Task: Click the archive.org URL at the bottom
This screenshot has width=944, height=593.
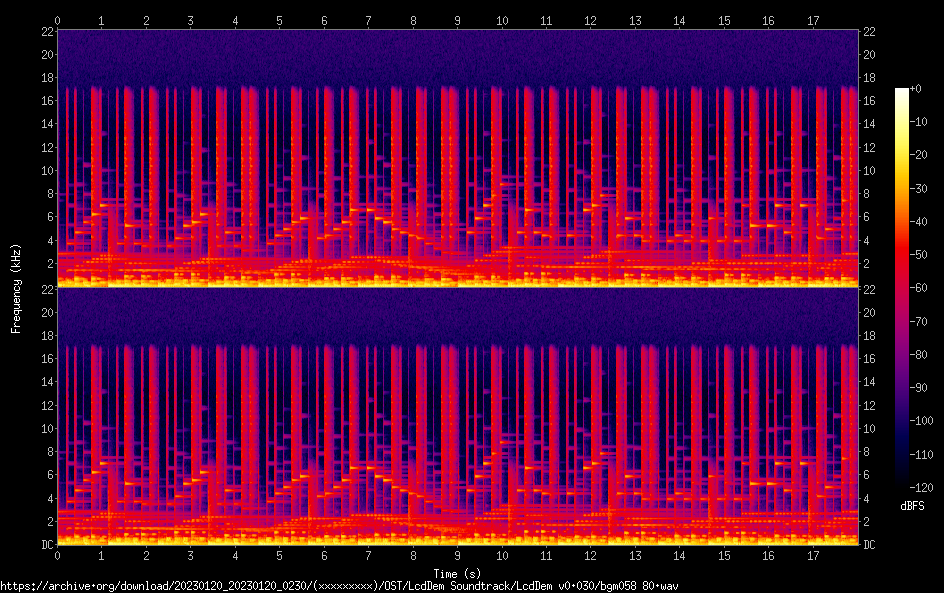Action: (x=339, y=585)
